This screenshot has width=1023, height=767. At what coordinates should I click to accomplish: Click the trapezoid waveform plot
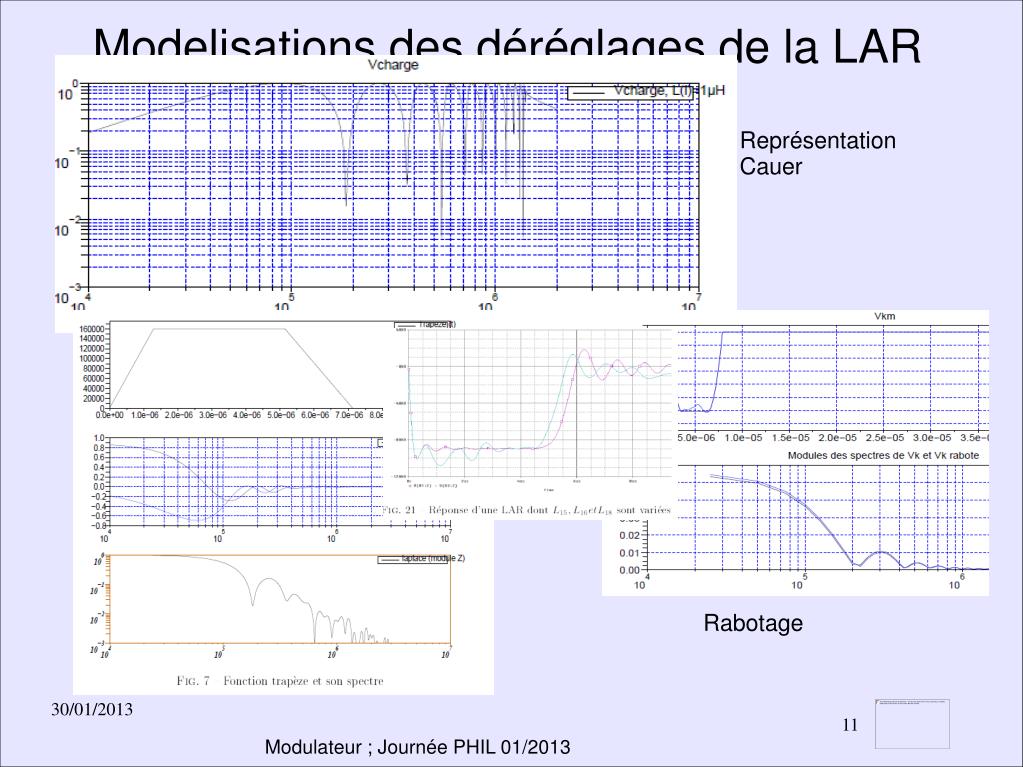pos(245,367)
